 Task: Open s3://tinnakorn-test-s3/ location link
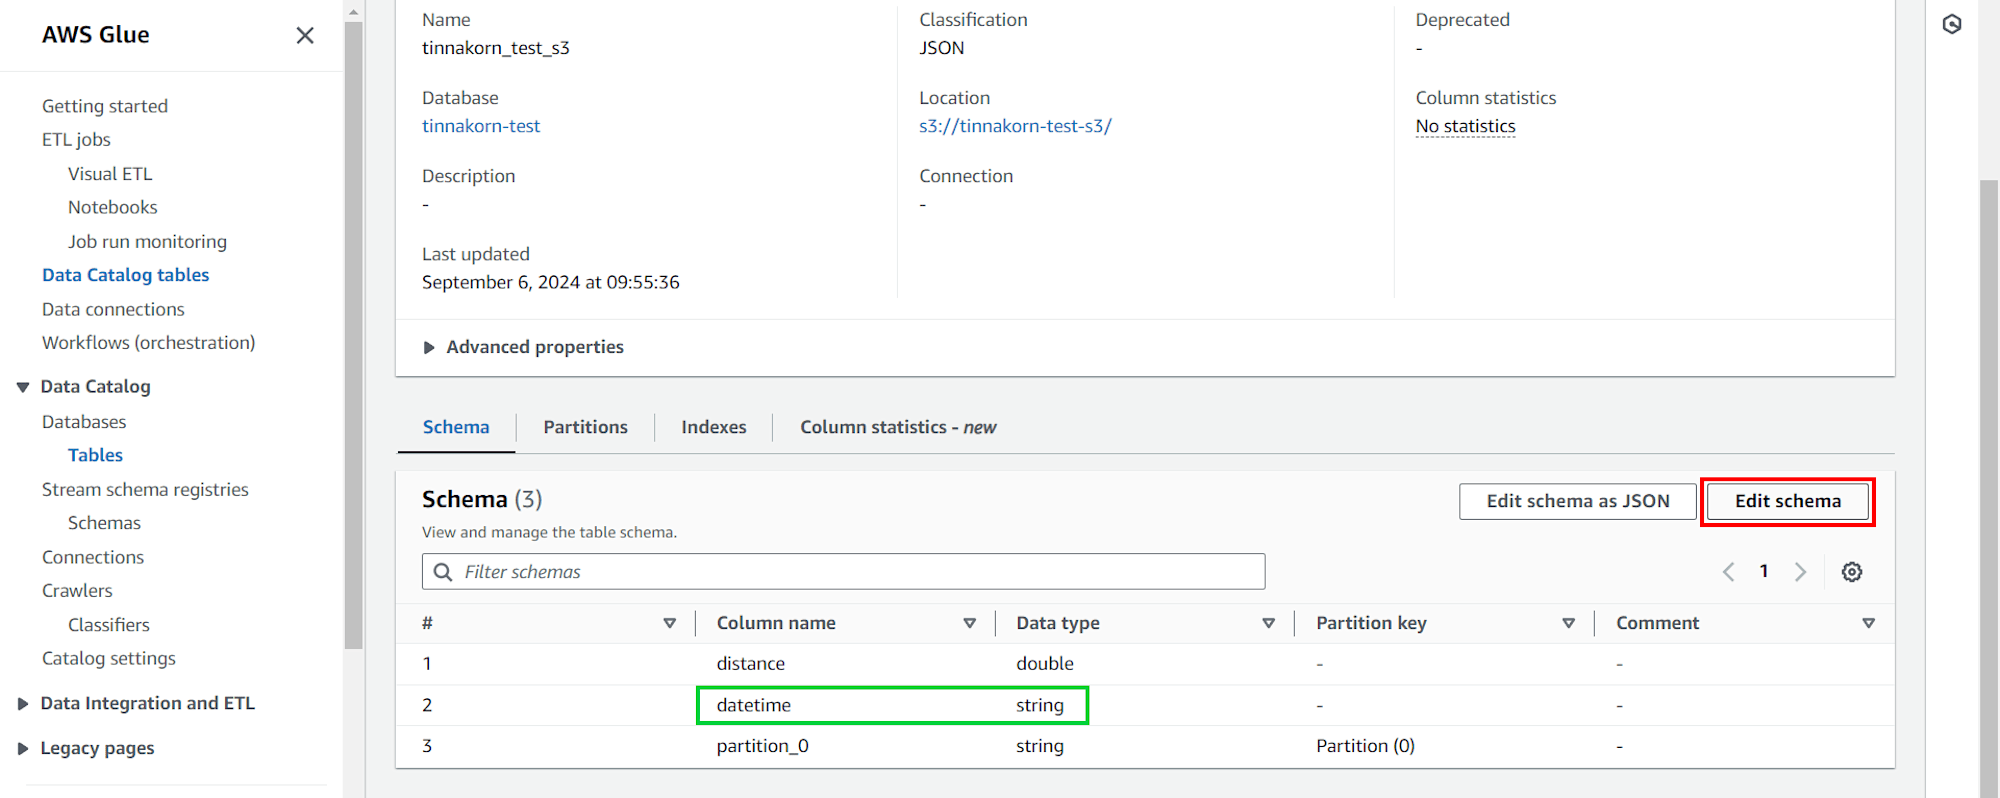click(x=1015, y=126)
